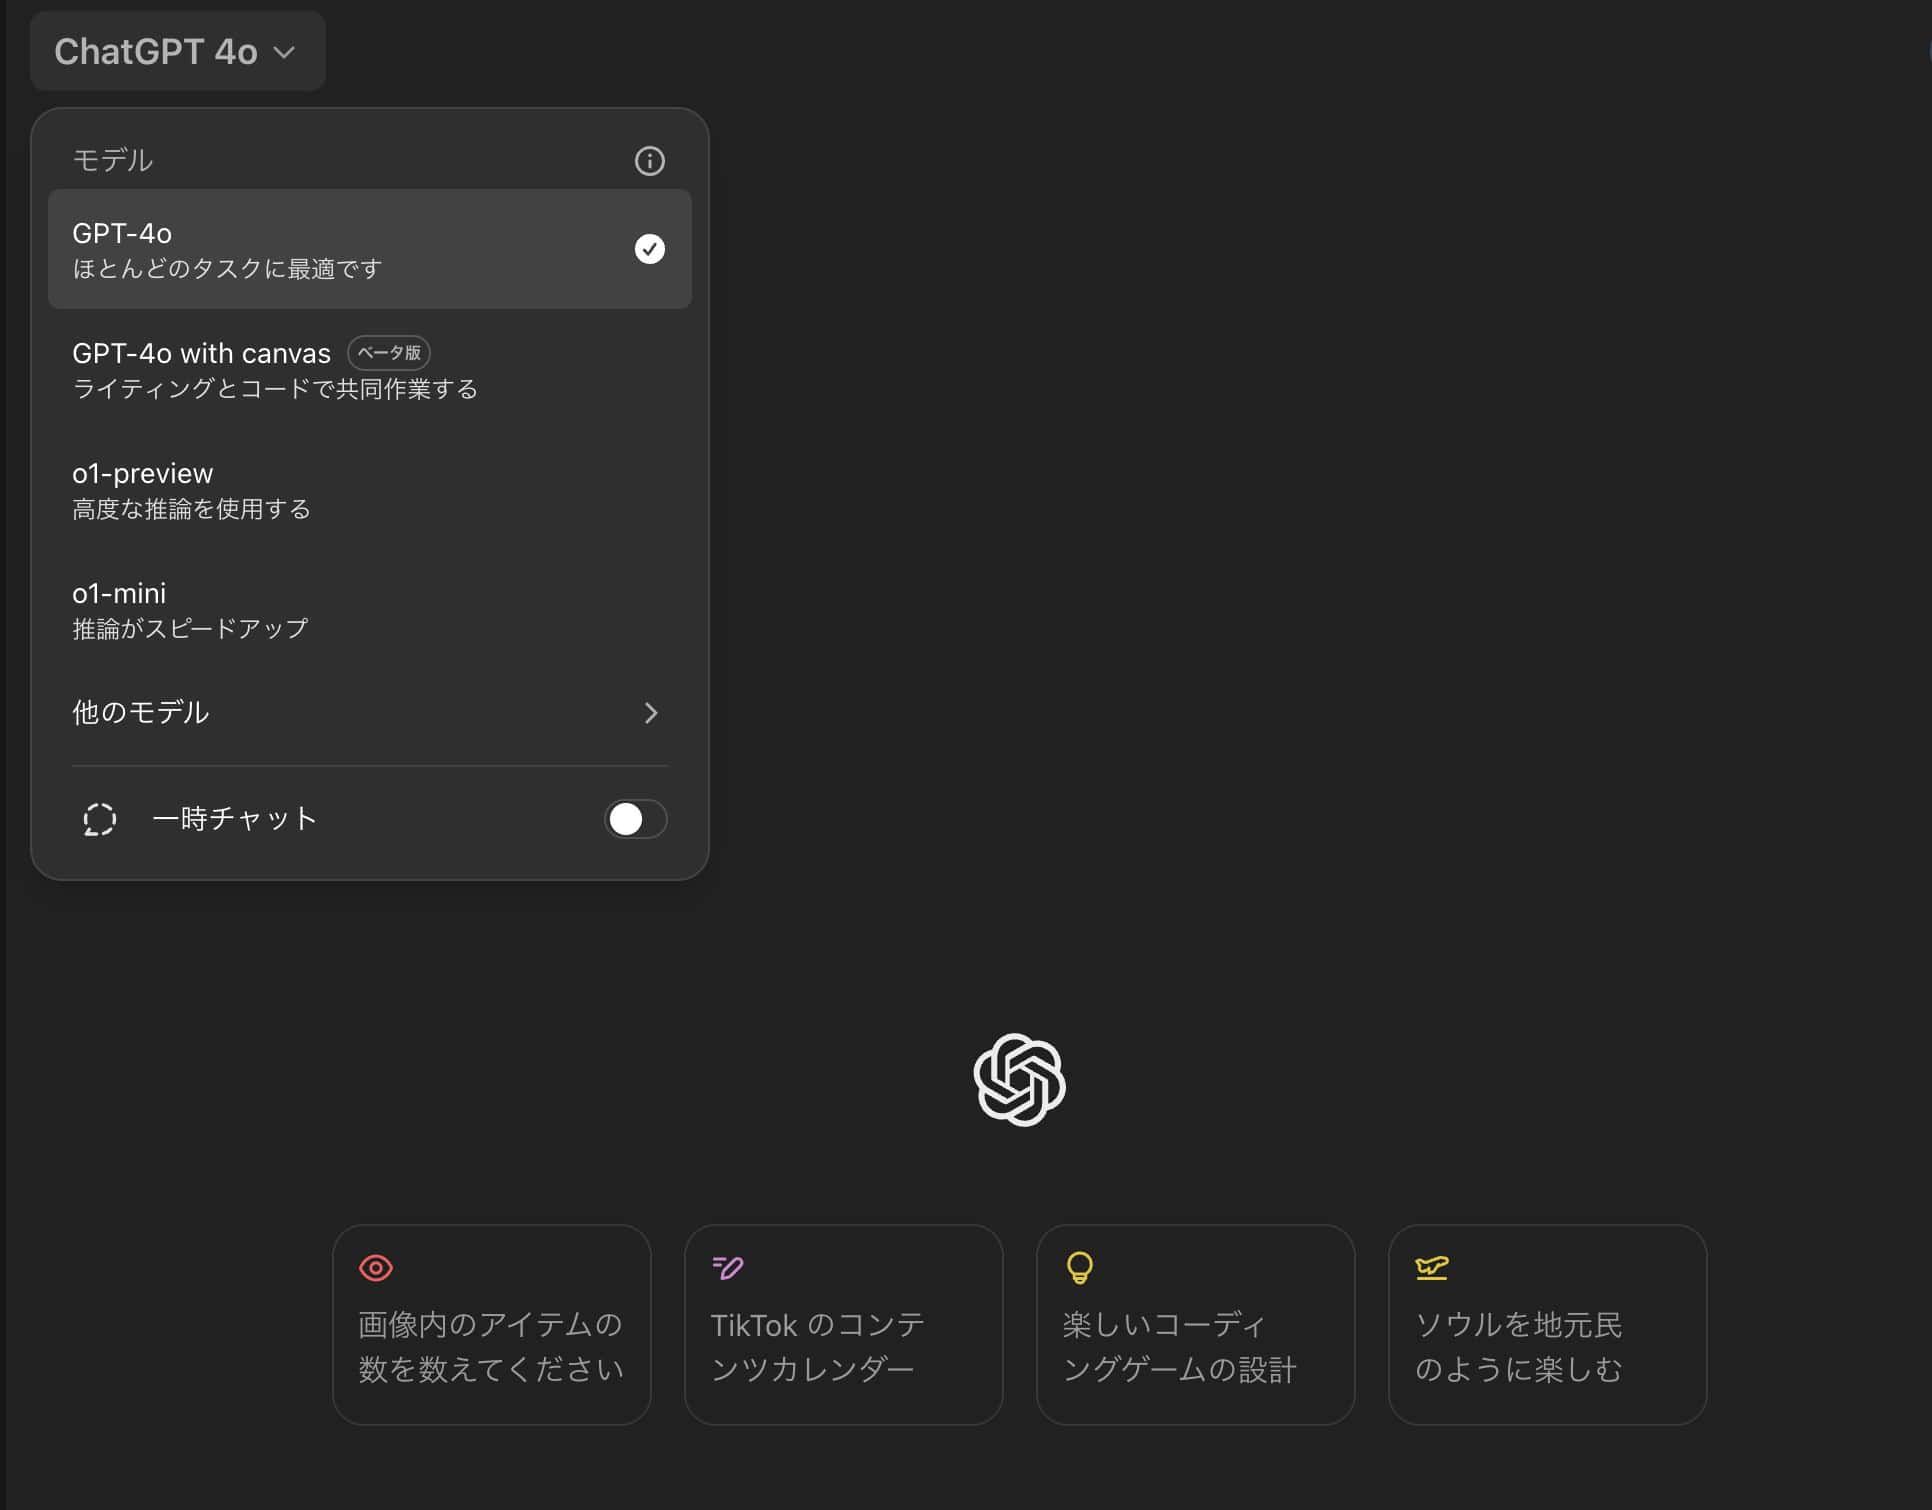Click the OpenAI logo in center
This screenshot has width=1932, height=1510.
[1019, 1079]
